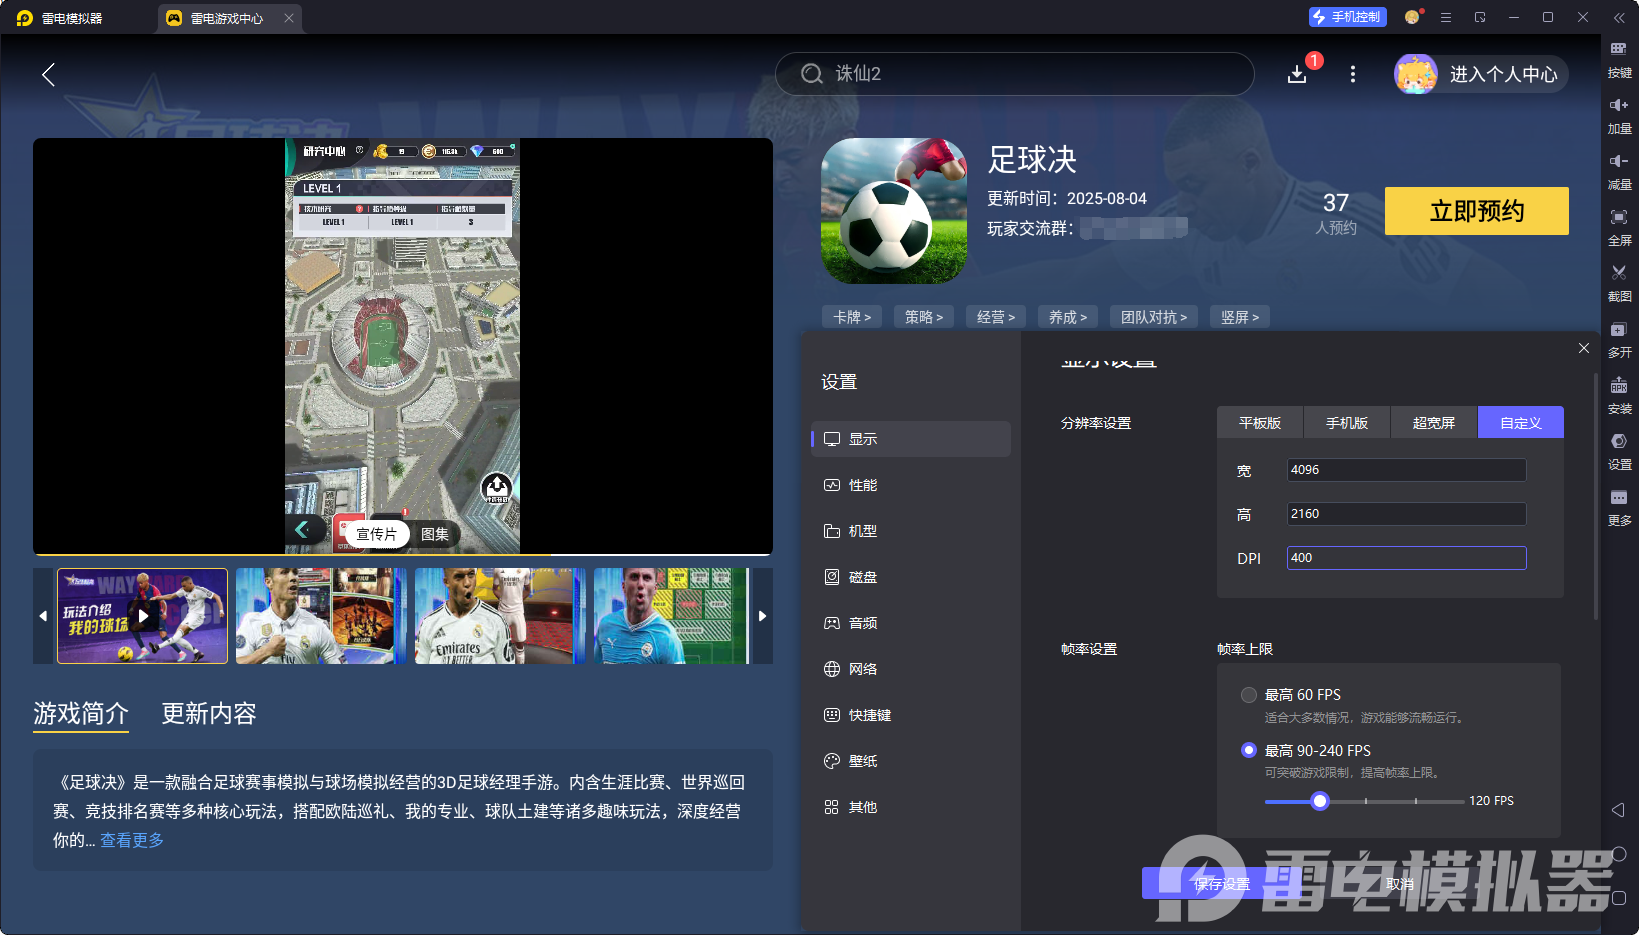This screenshot has width=1639, height=935.
Task: Switch to the 游戏简介 tab
Action: click(81, 713)
